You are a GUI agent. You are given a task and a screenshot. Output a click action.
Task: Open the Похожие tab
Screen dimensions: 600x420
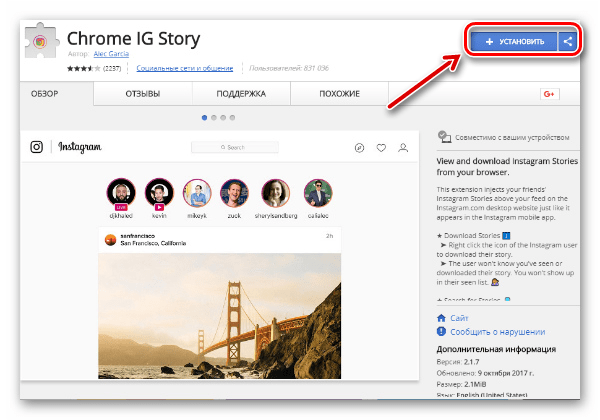tap(339, 94)
